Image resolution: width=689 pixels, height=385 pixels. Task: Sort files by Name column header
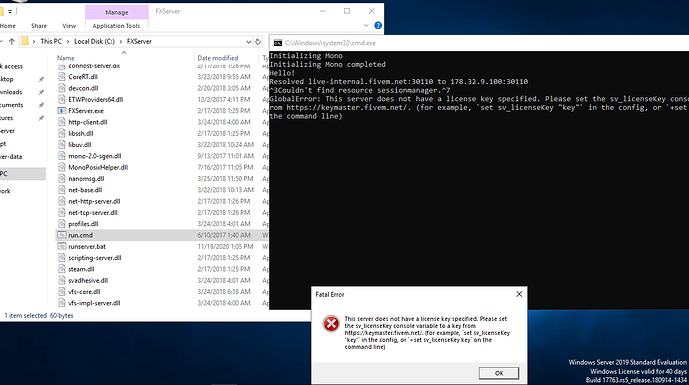tap(66, 58)
